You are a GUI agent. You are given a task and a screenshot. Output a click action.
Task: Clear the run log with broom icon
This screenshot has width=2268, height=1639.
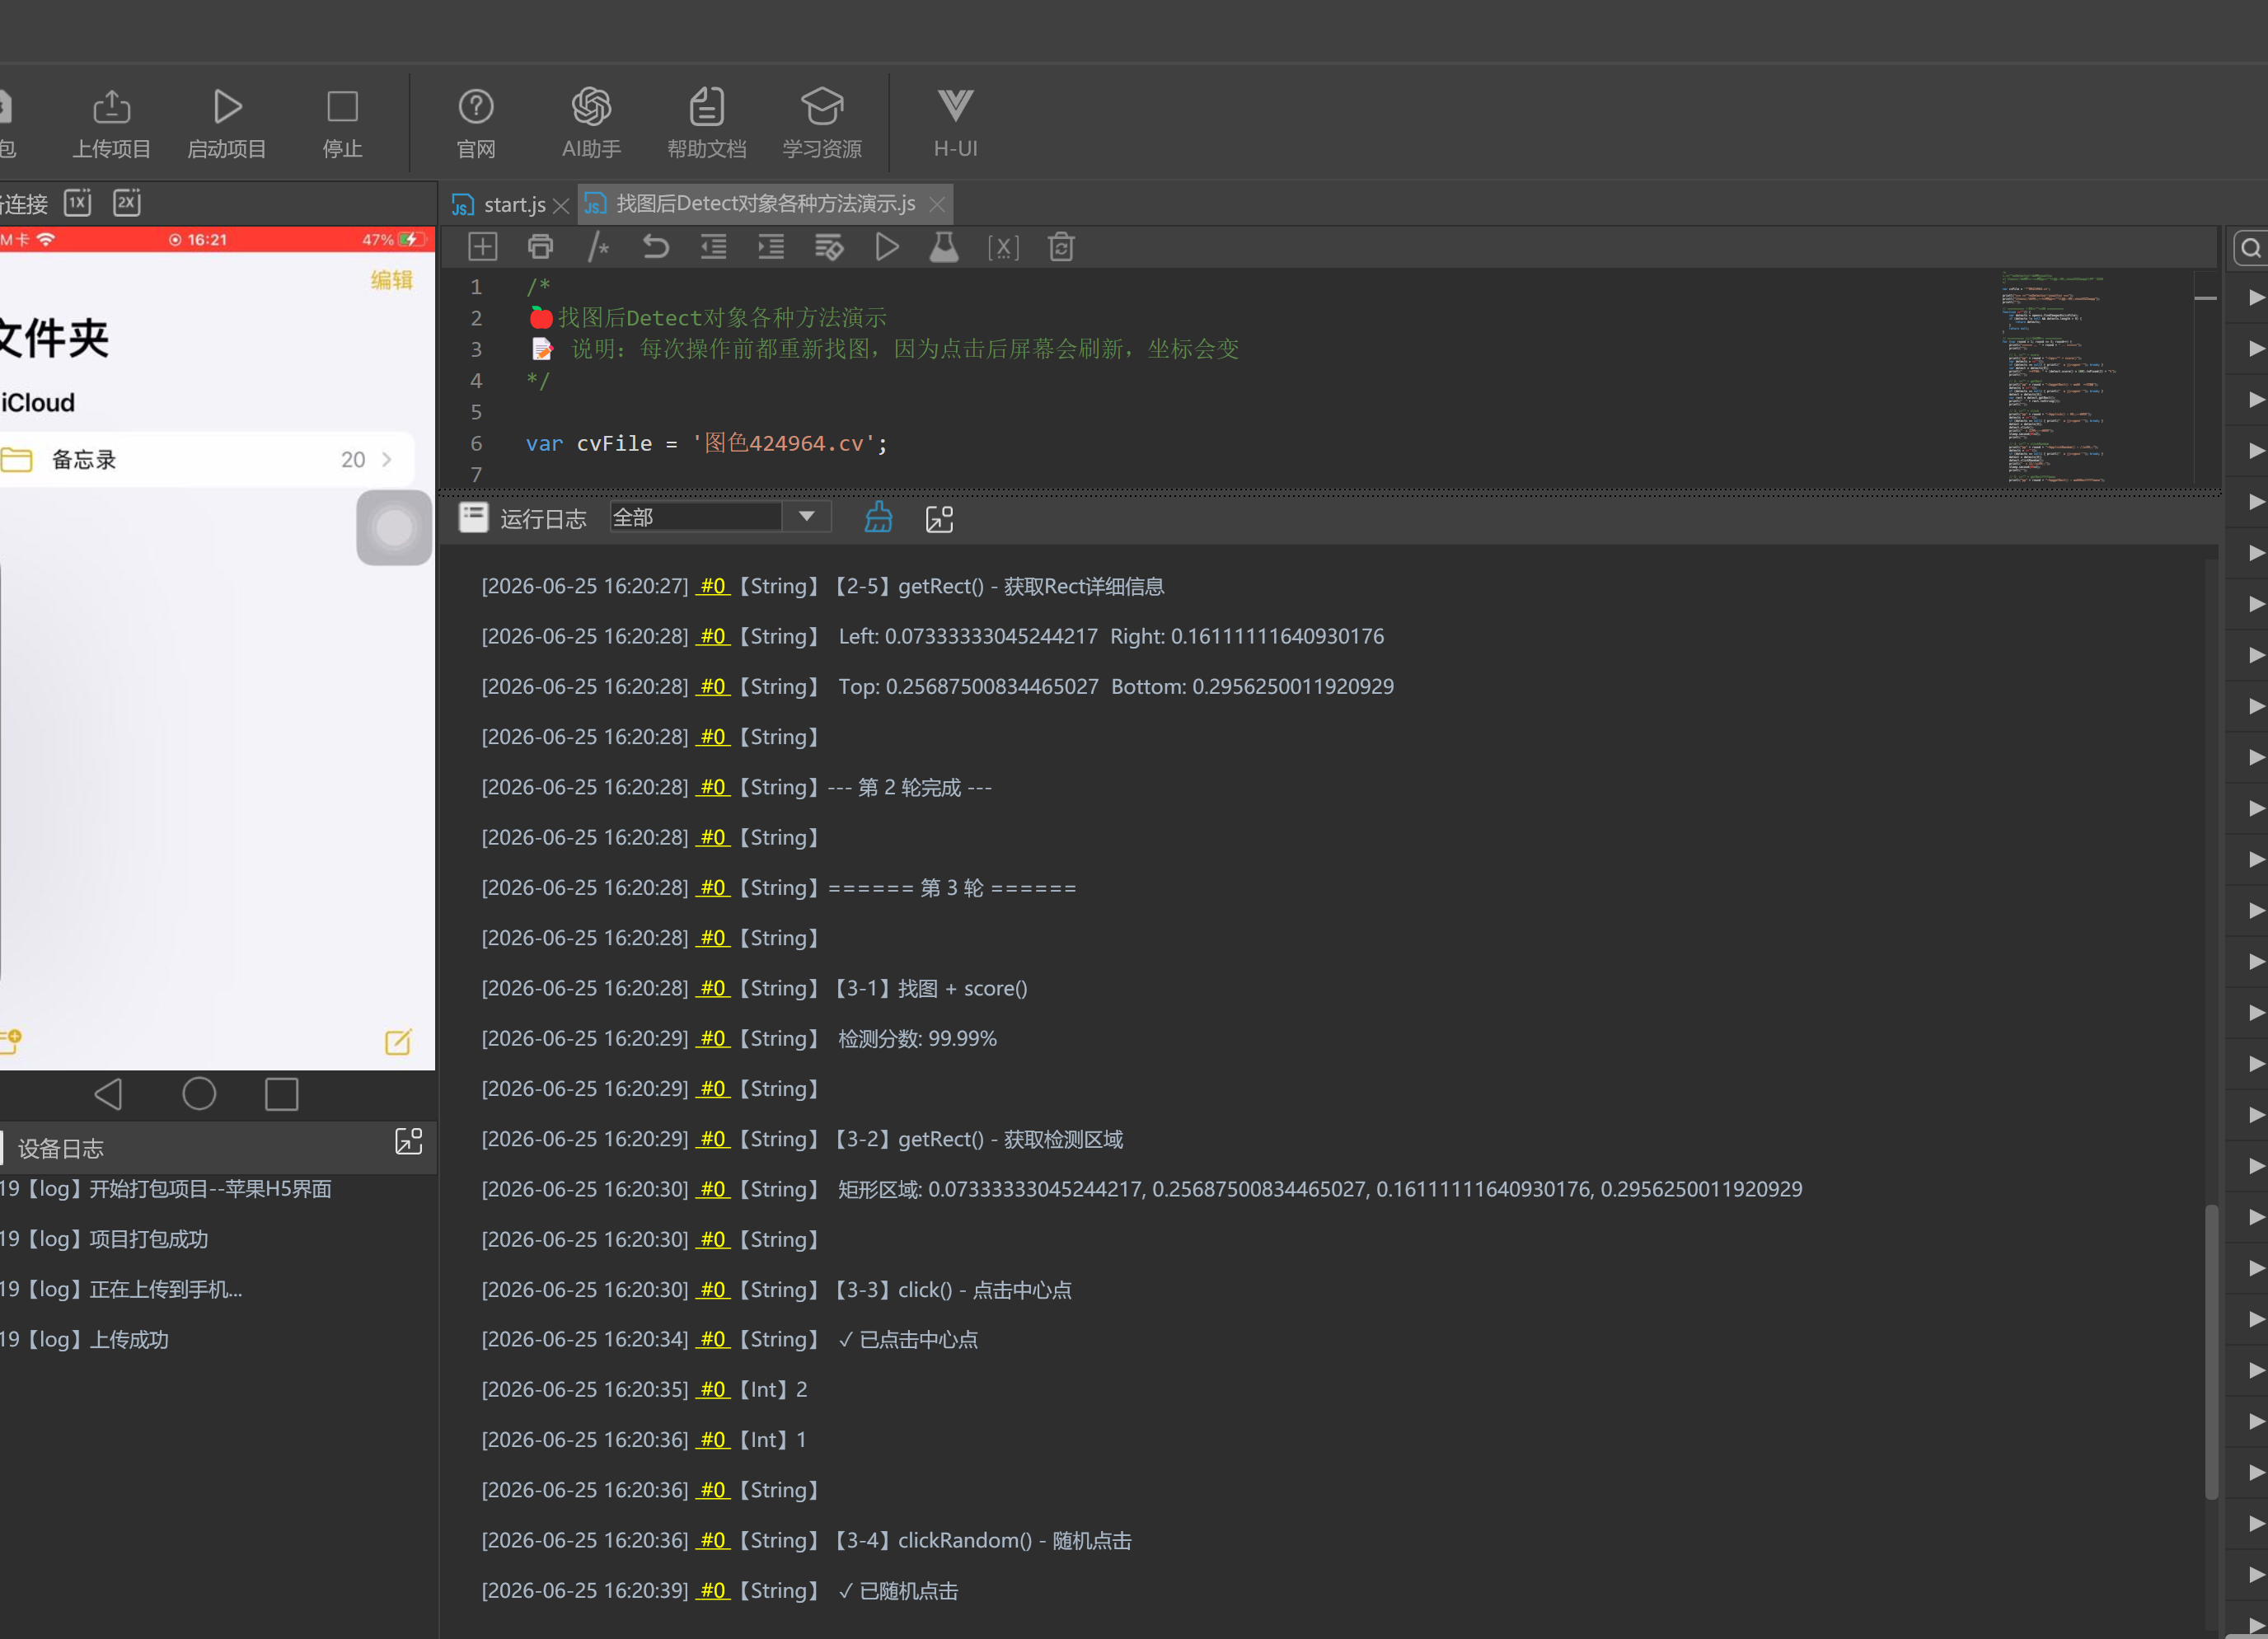[x=878, y=518]
